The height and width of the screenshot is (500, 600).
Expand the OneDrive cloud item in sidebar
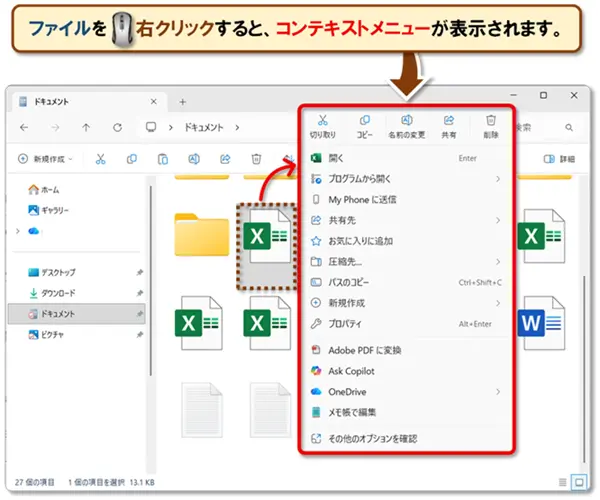click(x=18, y=231)
